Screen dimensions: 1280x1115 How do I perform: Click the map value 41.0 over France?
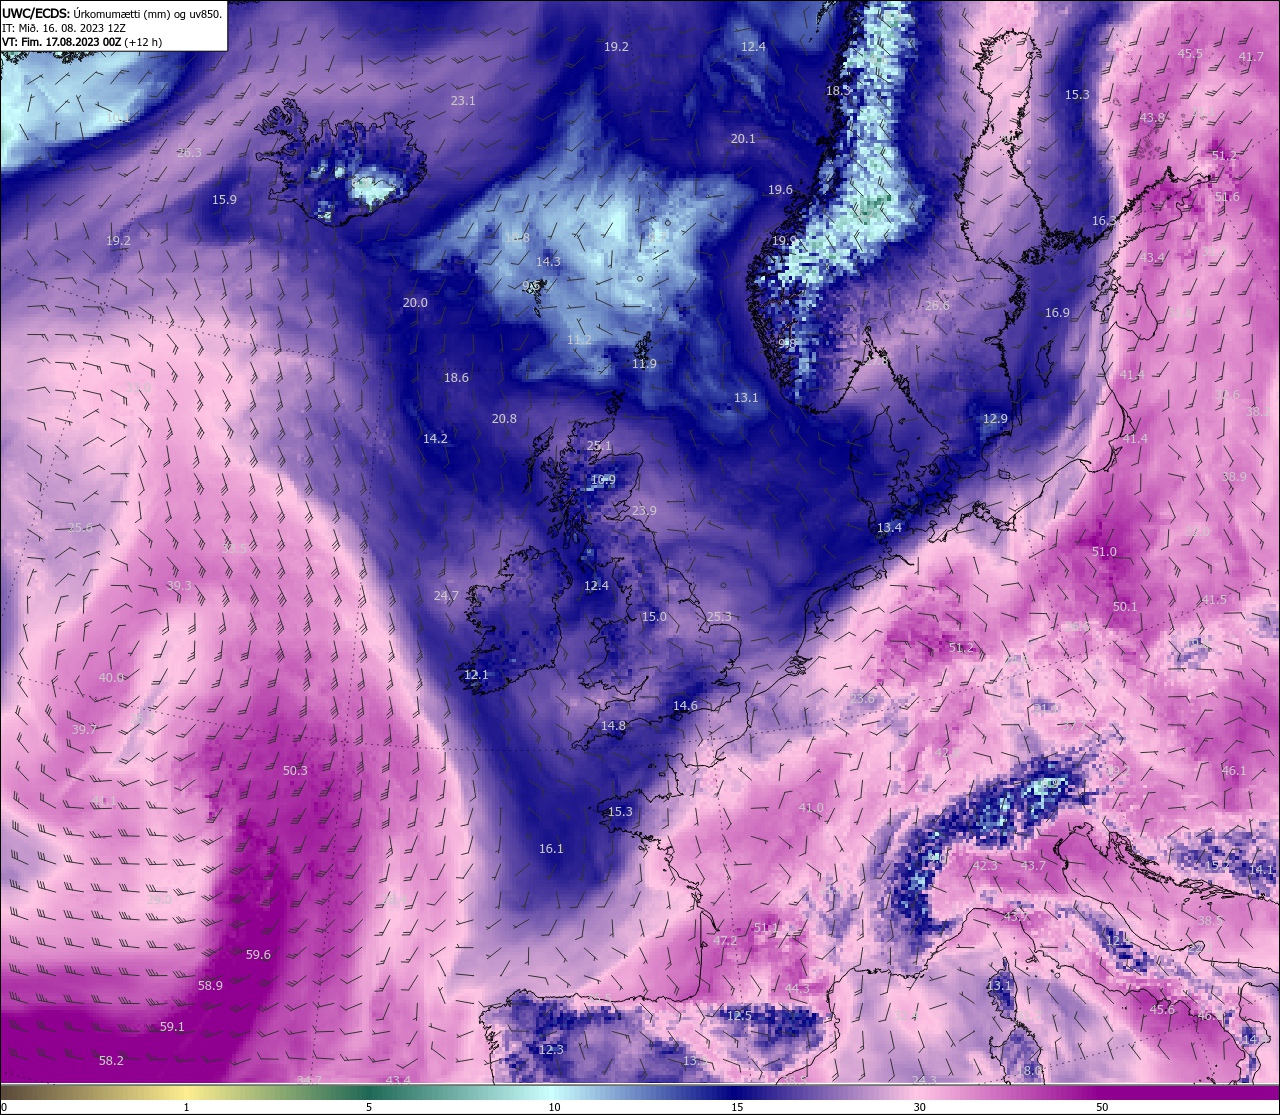coord(811,808)
